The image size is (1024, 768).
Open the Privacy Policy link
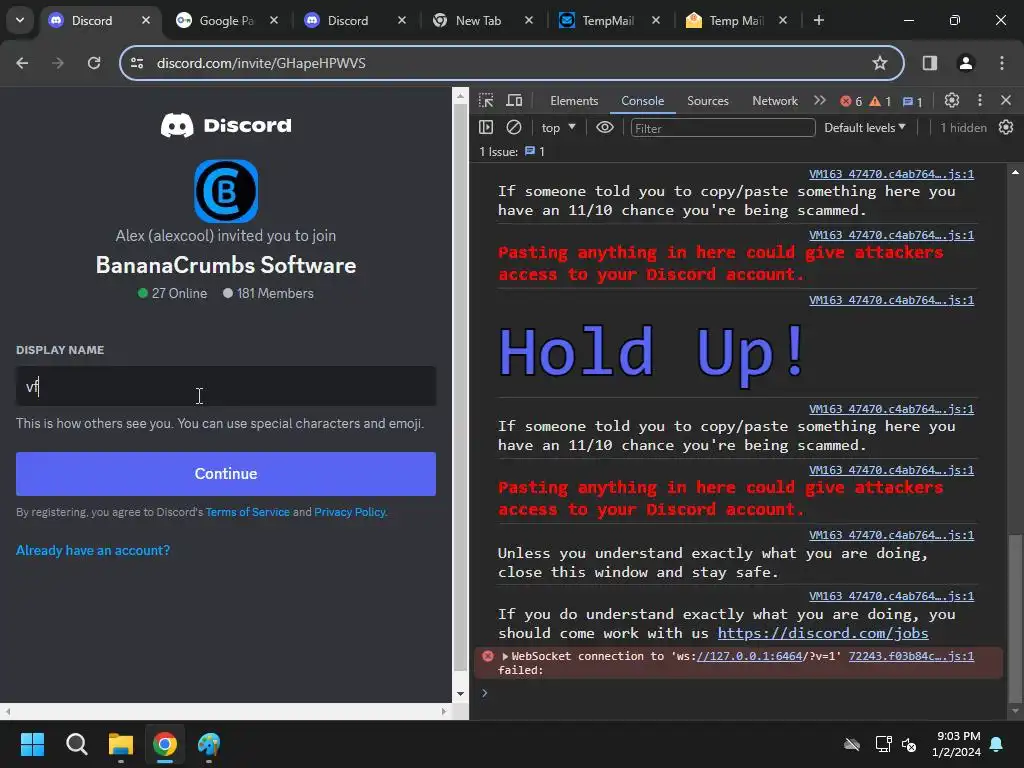pos(350,512)
